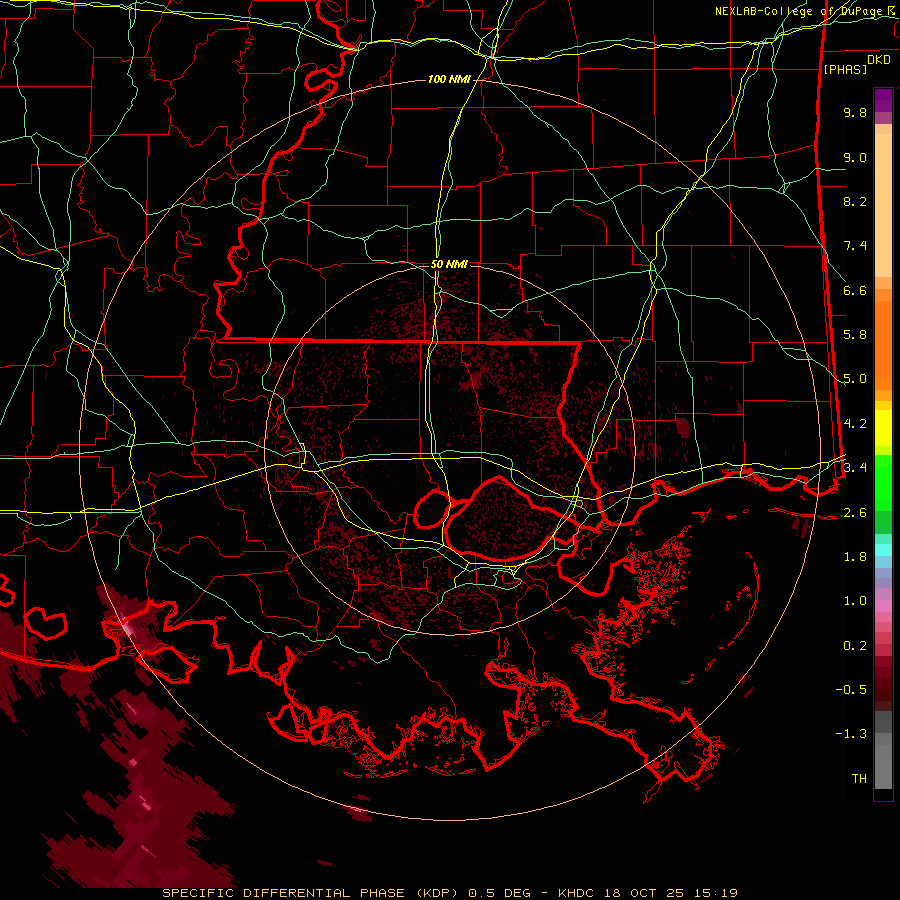Click the 8.2 value on the scale
Image resolution: width=900 pixels, height=900 pixels.
[855, 201]
